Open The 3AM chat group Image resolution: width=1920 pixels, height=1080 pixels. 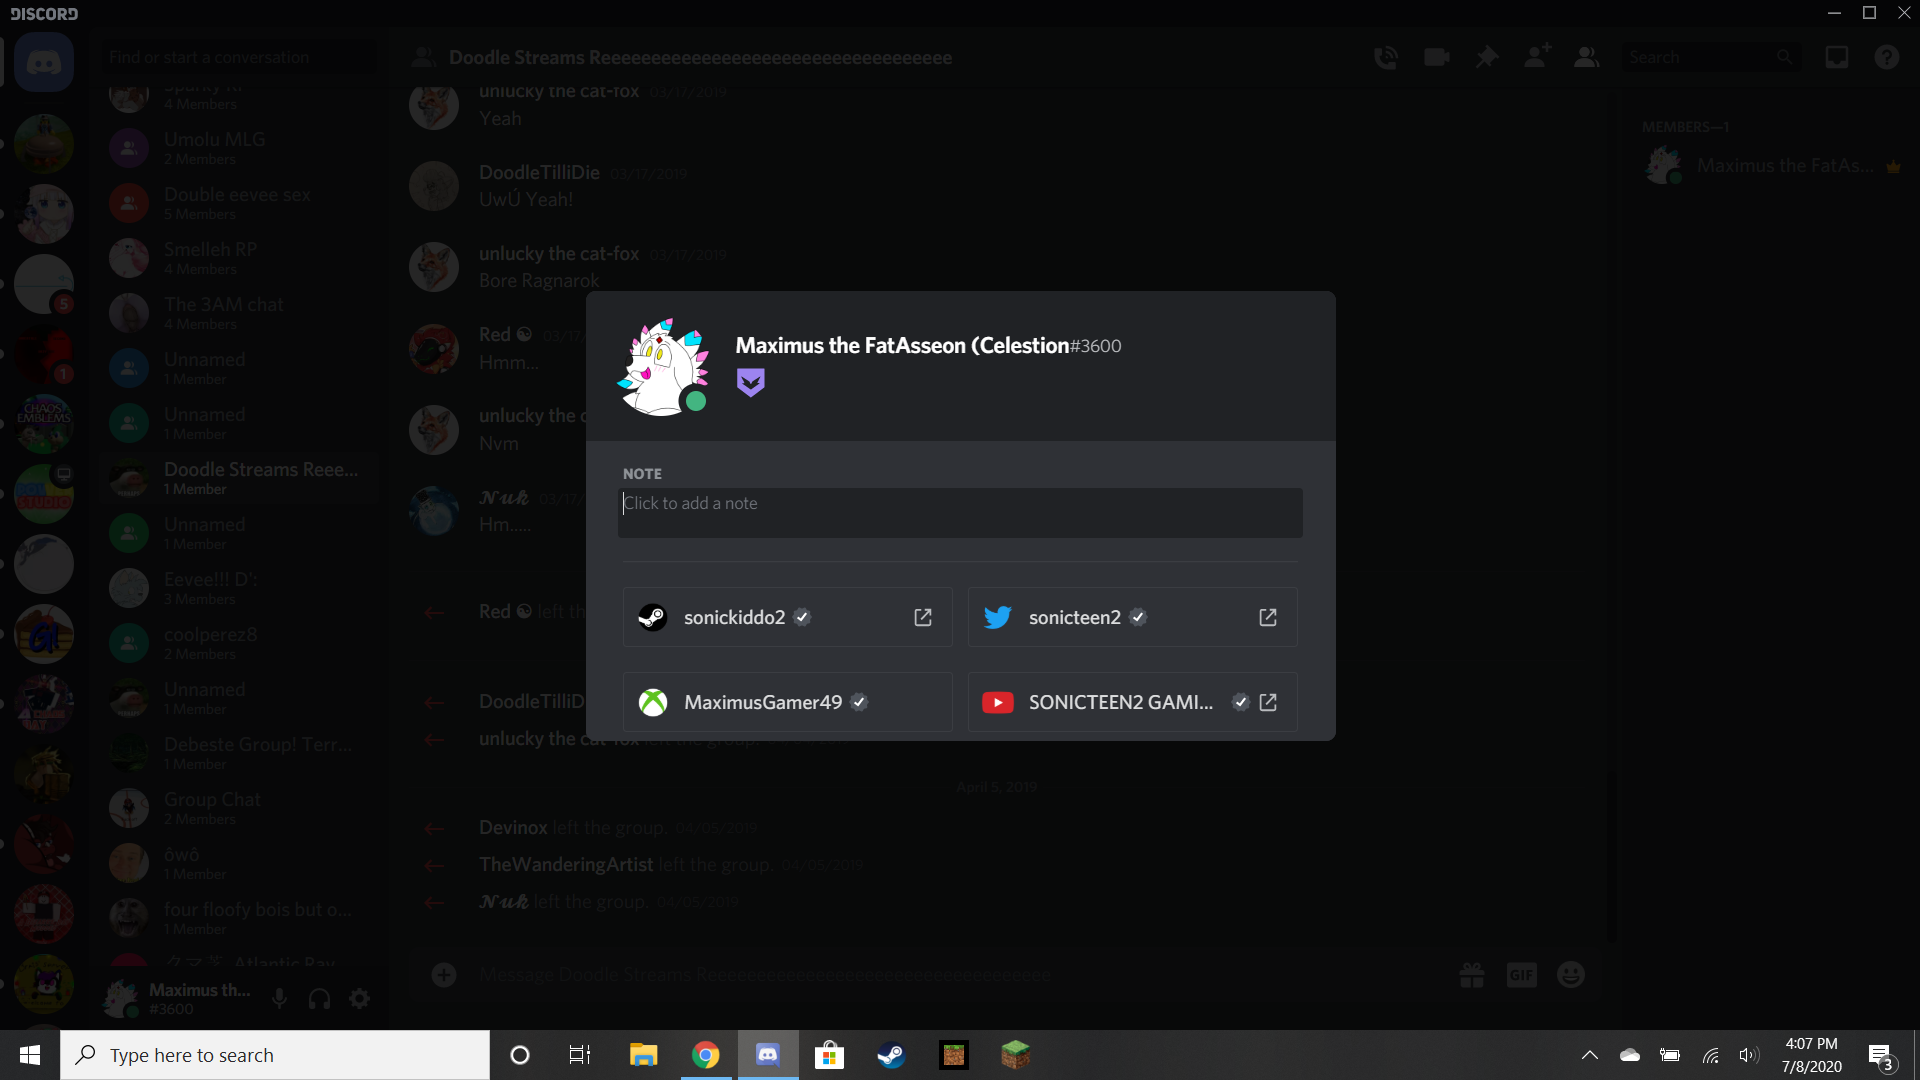click(240, 313)
